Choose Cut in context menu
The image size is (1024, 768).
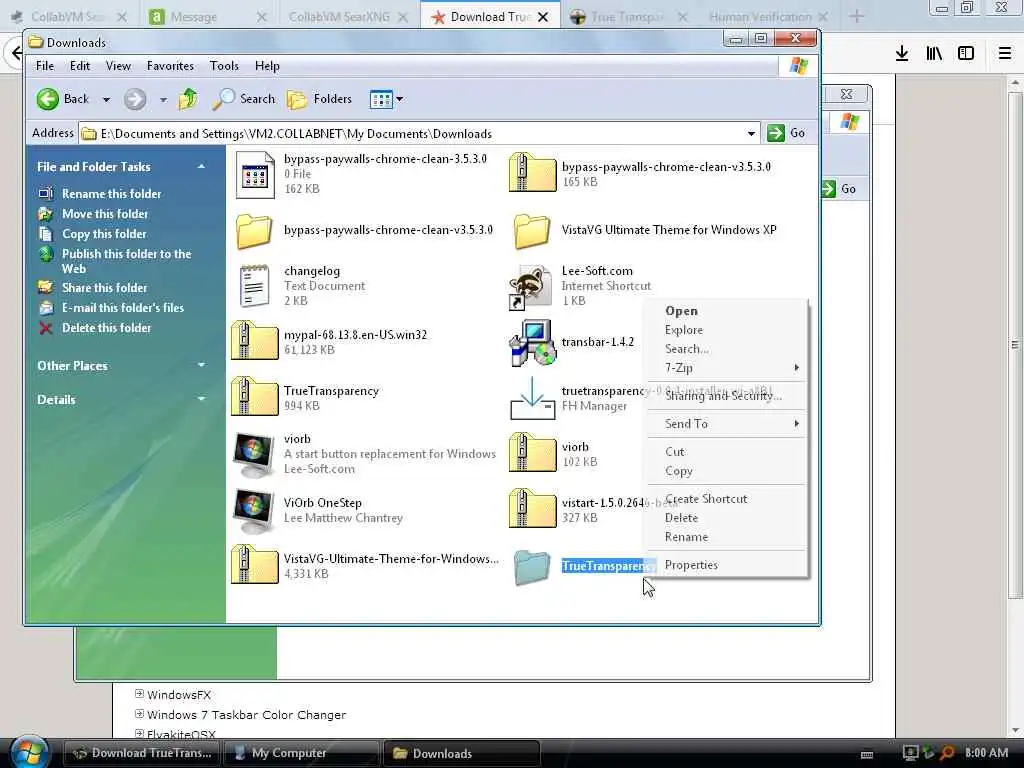click(x=726, y=452)
